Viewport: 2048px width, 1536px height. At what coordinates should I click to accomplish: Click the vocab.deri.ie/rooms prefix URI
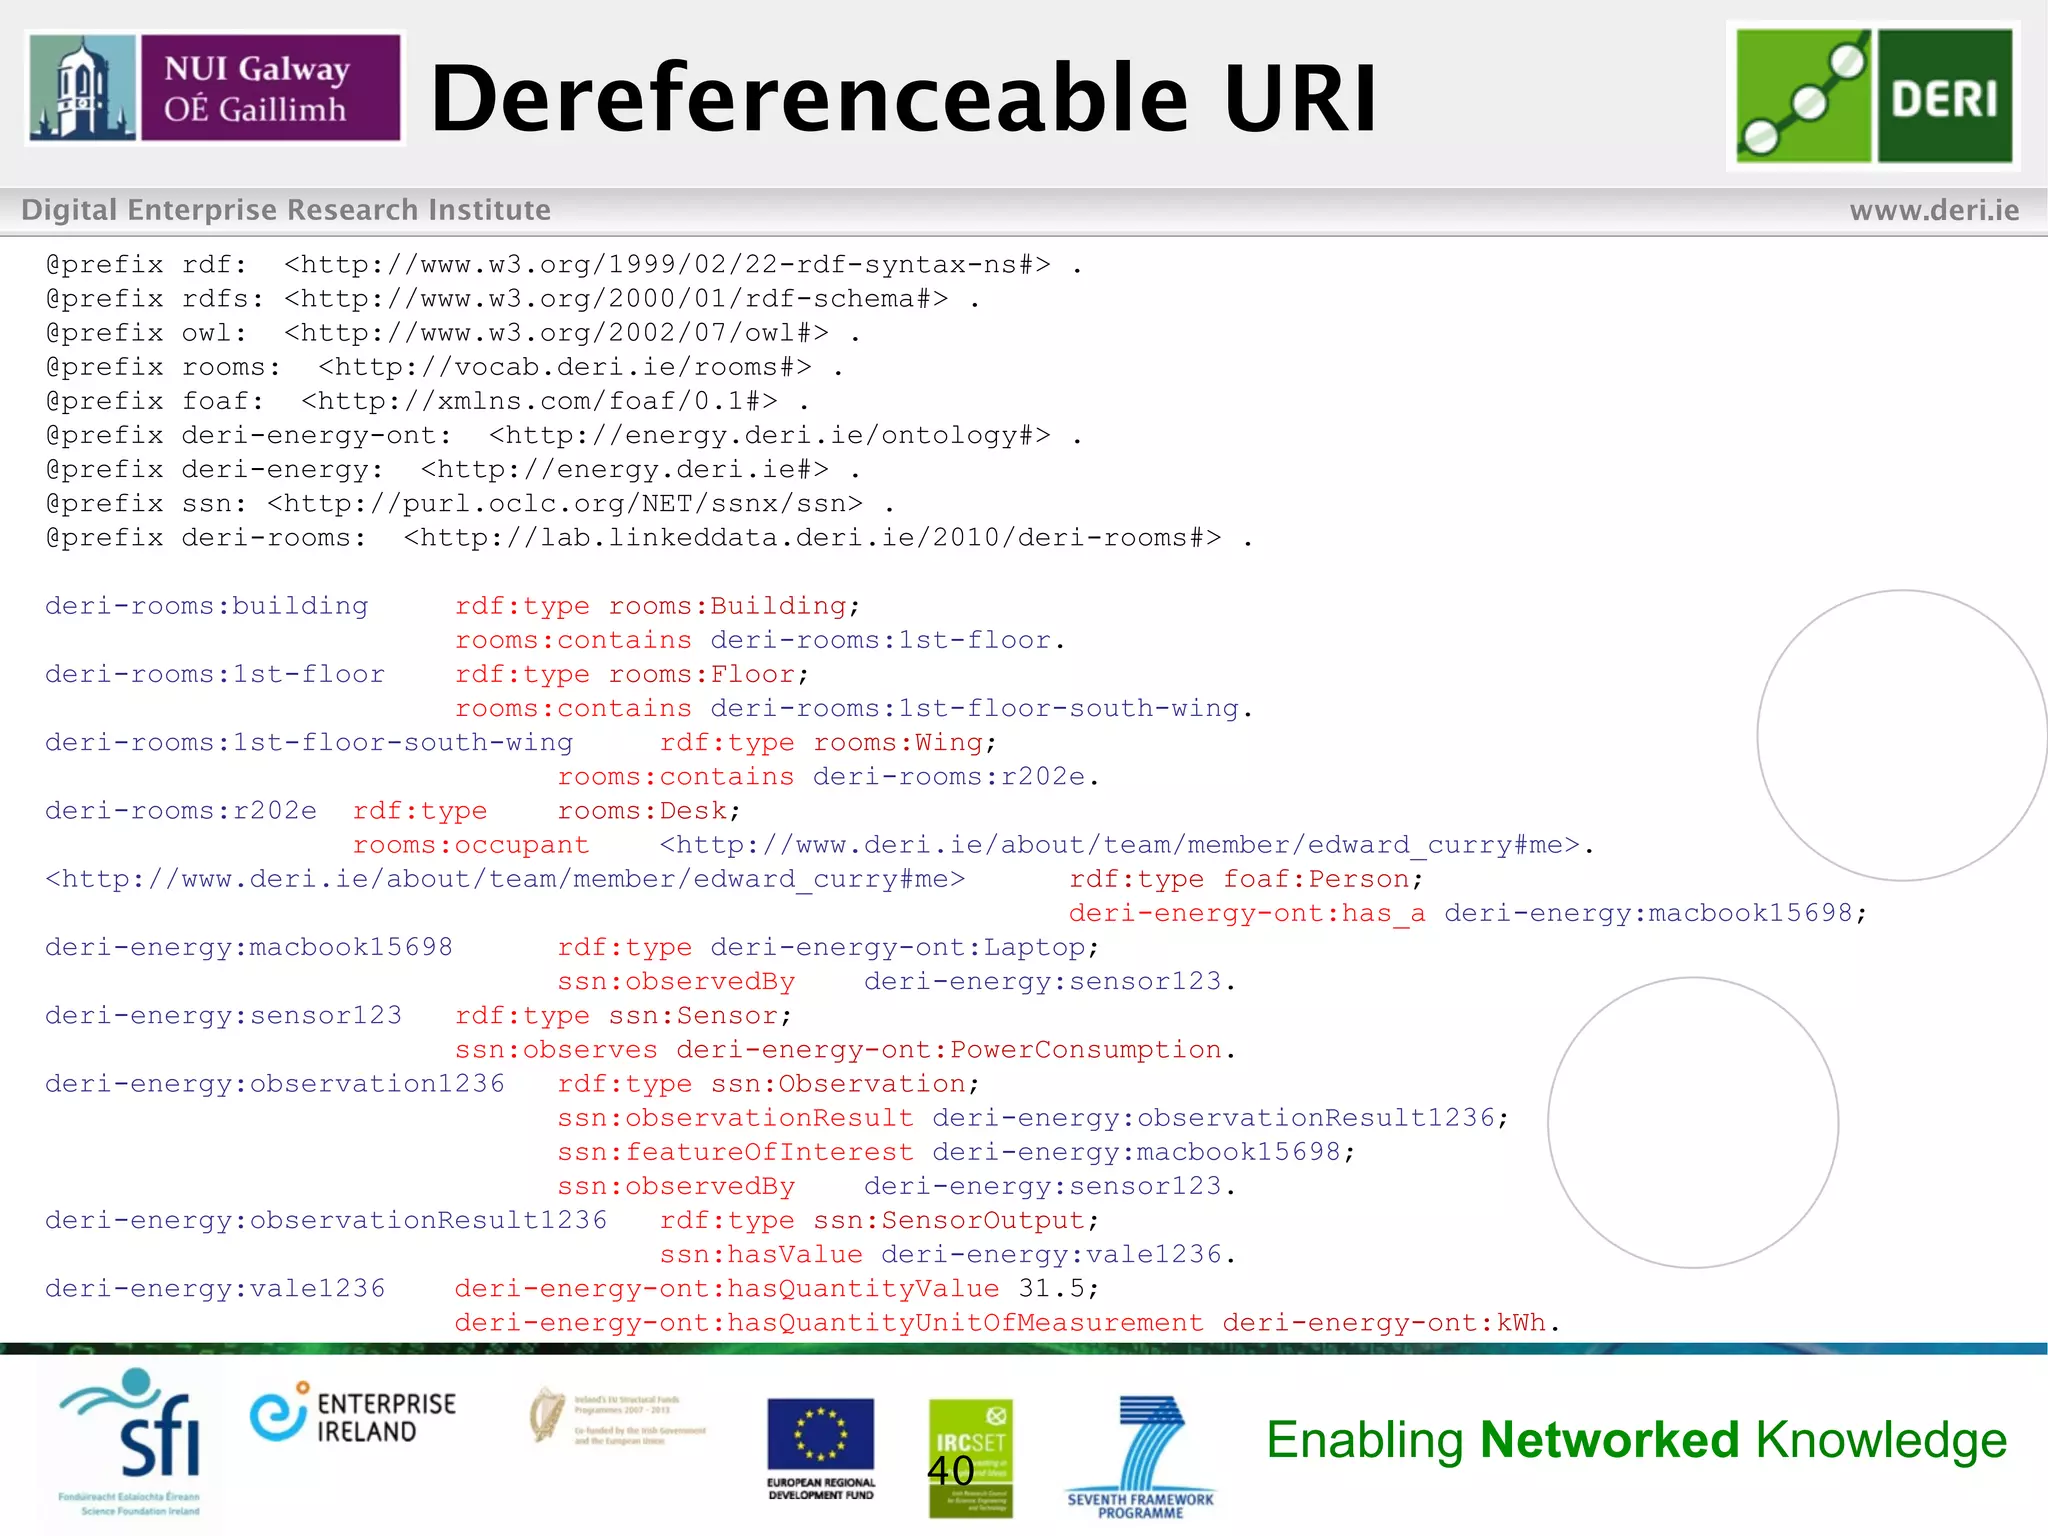click(x=565, y=367)
